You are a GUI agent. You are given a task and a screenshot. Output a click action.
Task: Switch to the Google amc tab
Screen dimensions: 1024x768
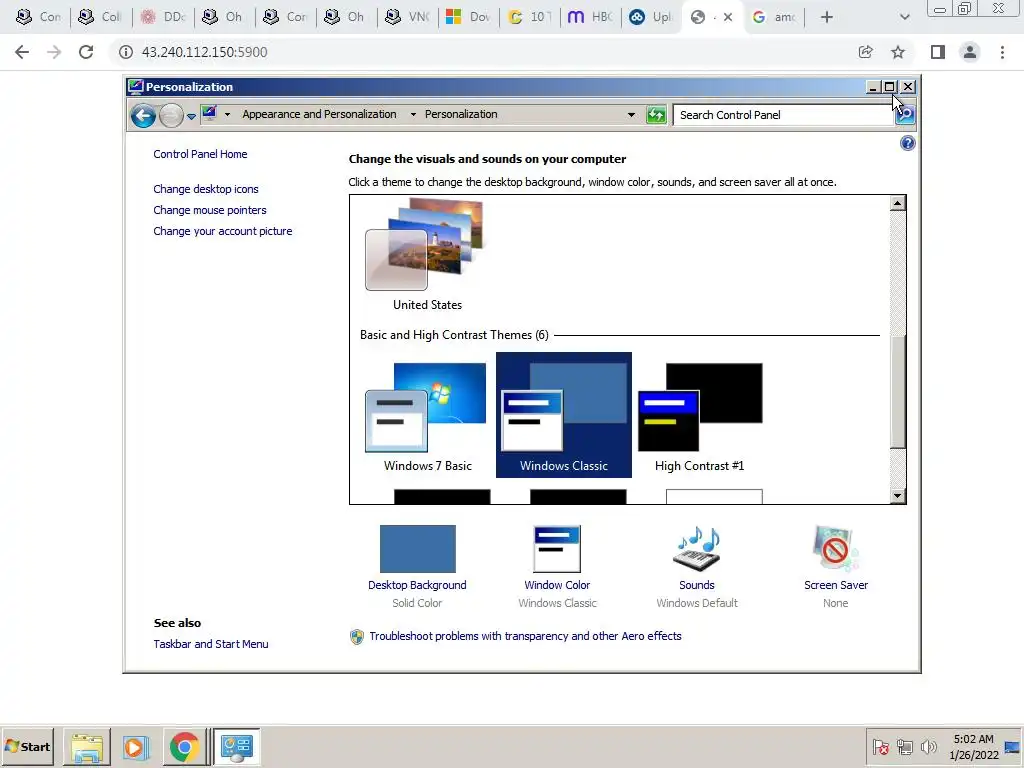(774, 17)
